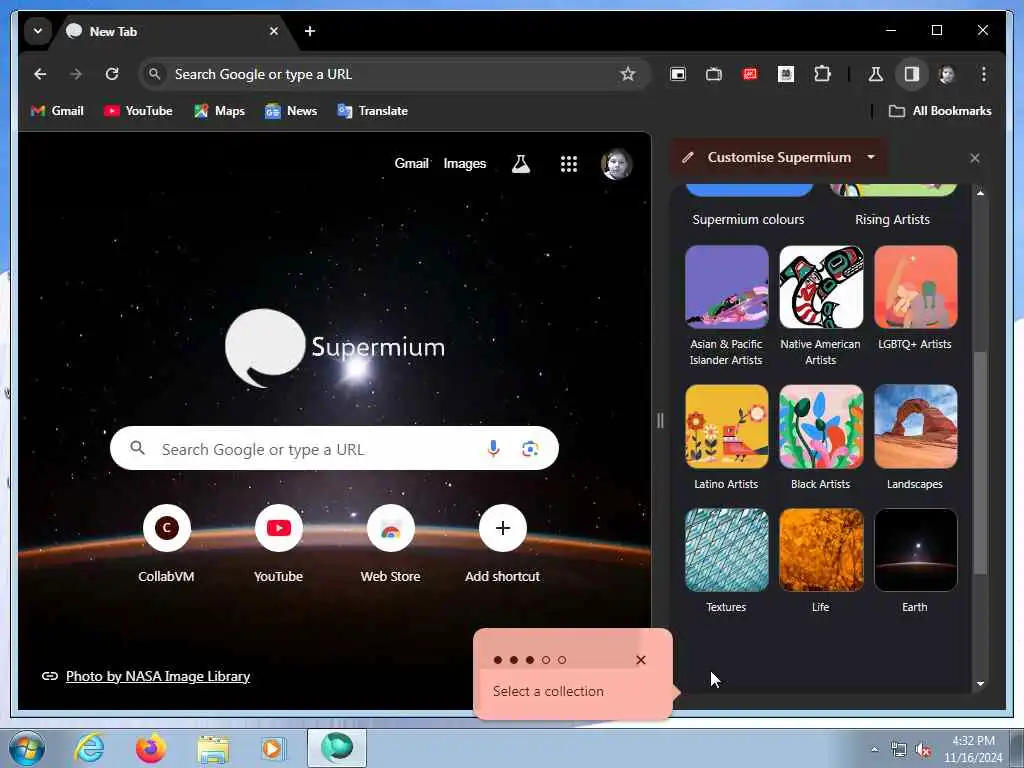Select Latino Artists collection
1024x768 pixels.
point(726,438)
